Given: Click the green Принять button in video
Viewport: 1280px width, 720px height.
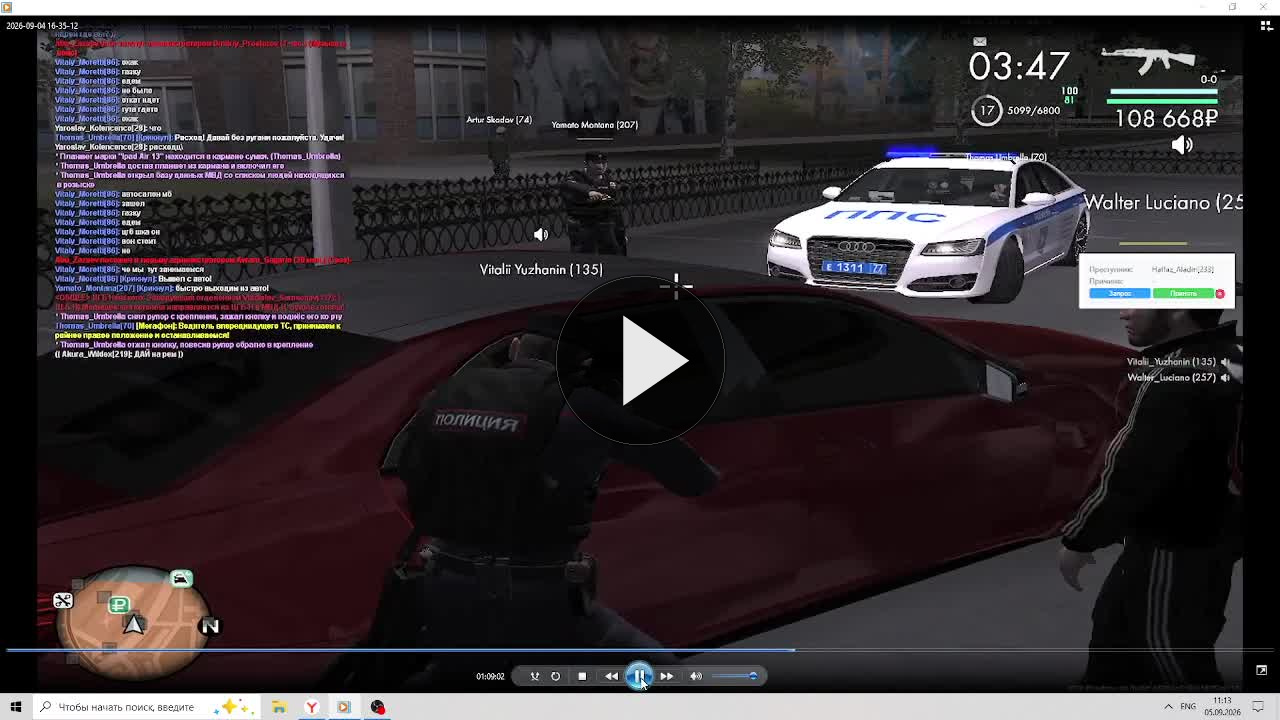Looking at the screenshot, I should 1183,294.
